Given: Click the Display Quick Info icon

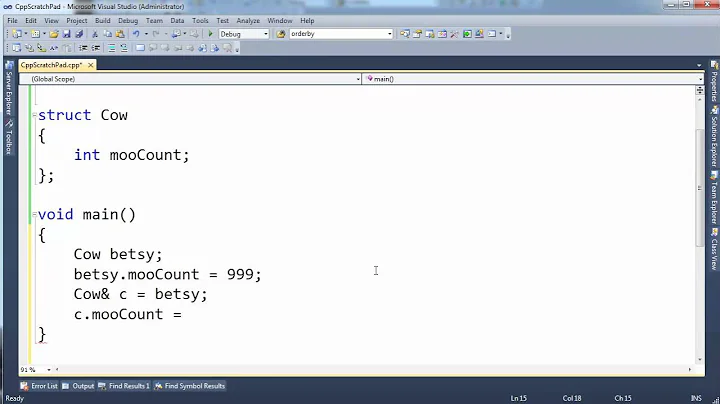Looking at the screenshot, I should click(x=42, y=48).
